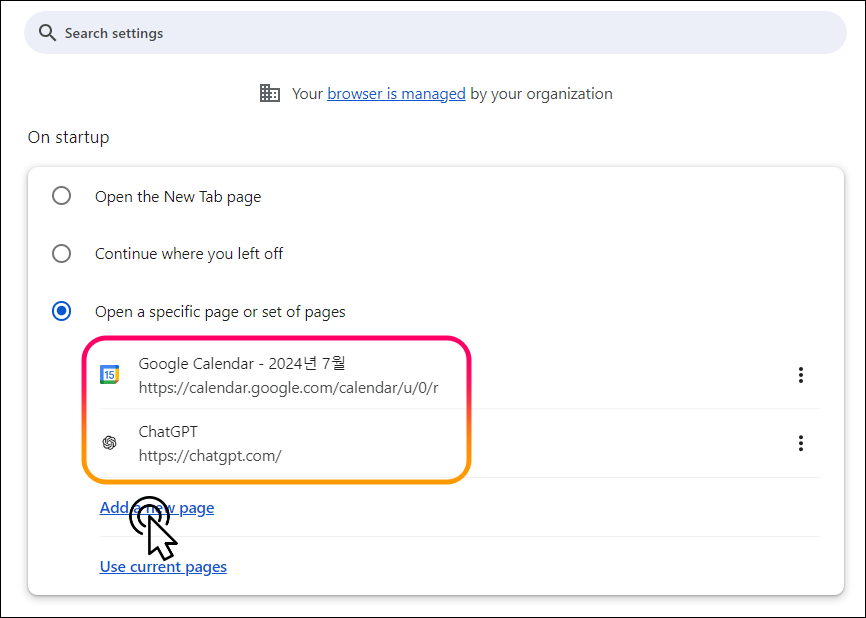Click the ChatGPT page title
This screenshot has height=618, width=866.
point(168,431)
